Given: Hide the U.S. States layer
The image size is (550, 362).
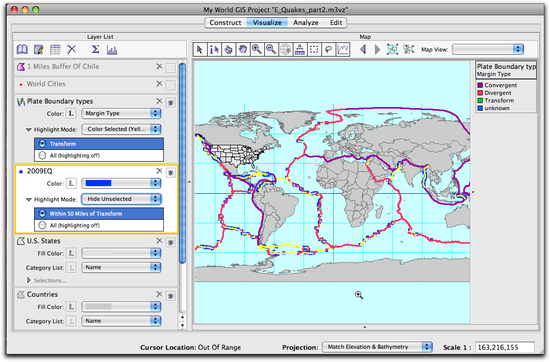Looking at the screenshot, I should pos(170,242).
